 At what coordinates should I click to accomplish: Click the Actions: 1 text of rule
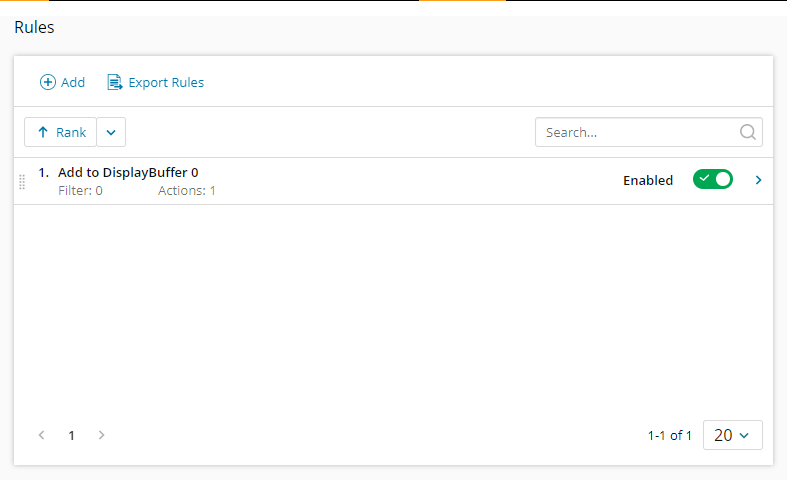point(187,190)
